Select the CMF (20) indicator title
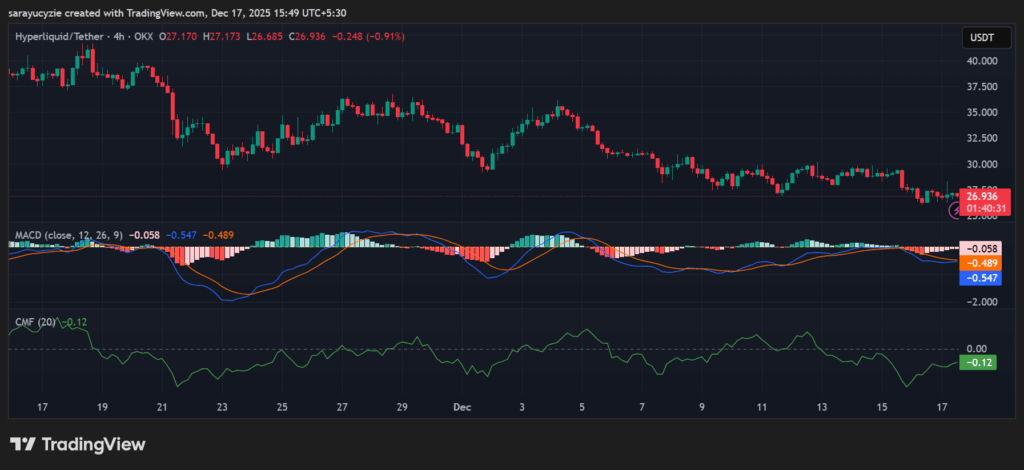The width and height of the screenshot is (1024, 470). pos(34,322)
